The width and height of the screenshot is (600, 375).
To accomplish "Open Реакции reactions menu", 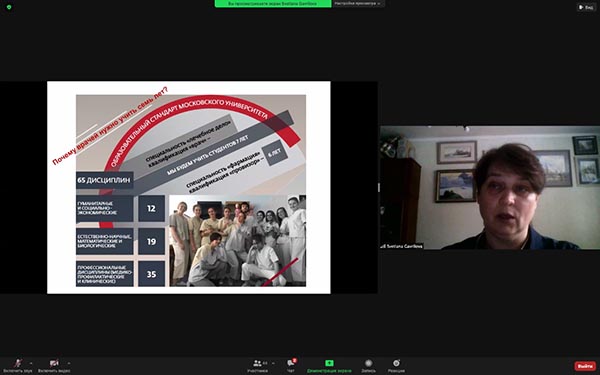I will [x=396, y=365].
